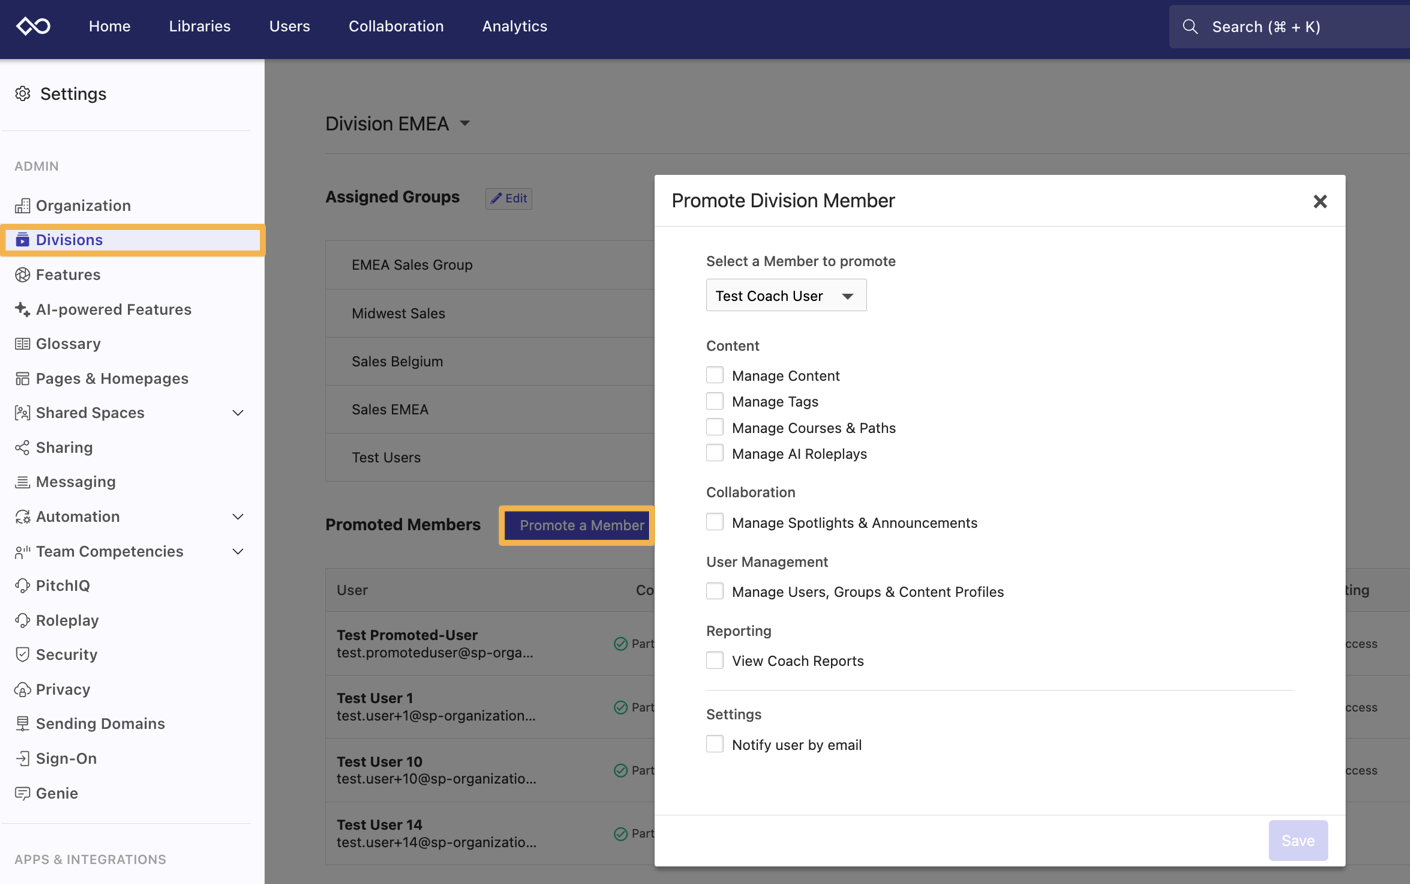Viewport: 1410px width, 884px height.
Task: Click the Promote a Member button
Action: pyautogui.click(x=581, y=525)
